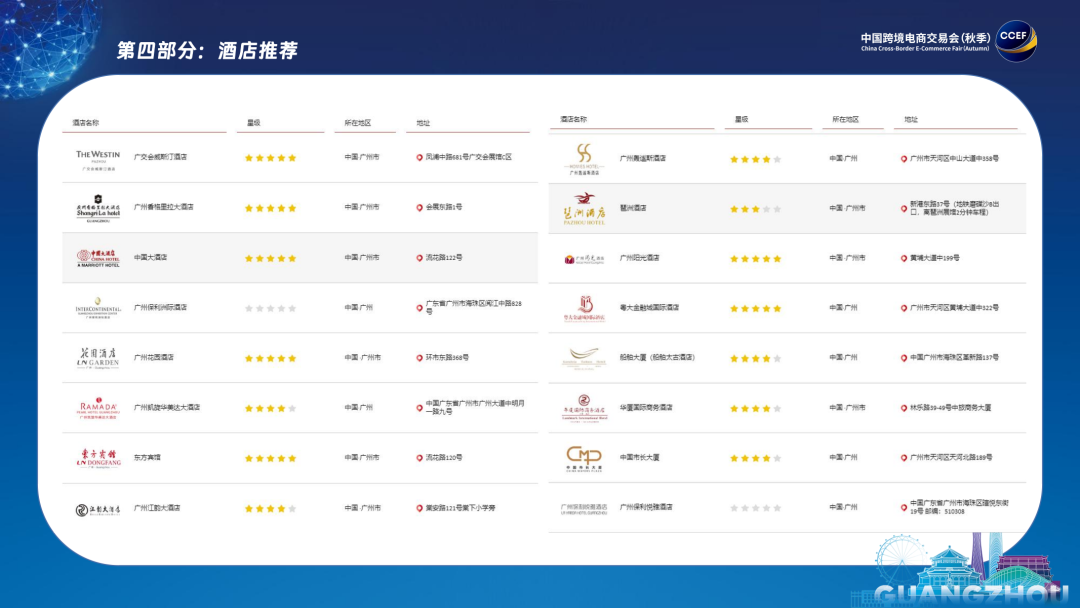
Task: Click the address 黄安路121号黄下小学旁
Action: pos(460,508)
